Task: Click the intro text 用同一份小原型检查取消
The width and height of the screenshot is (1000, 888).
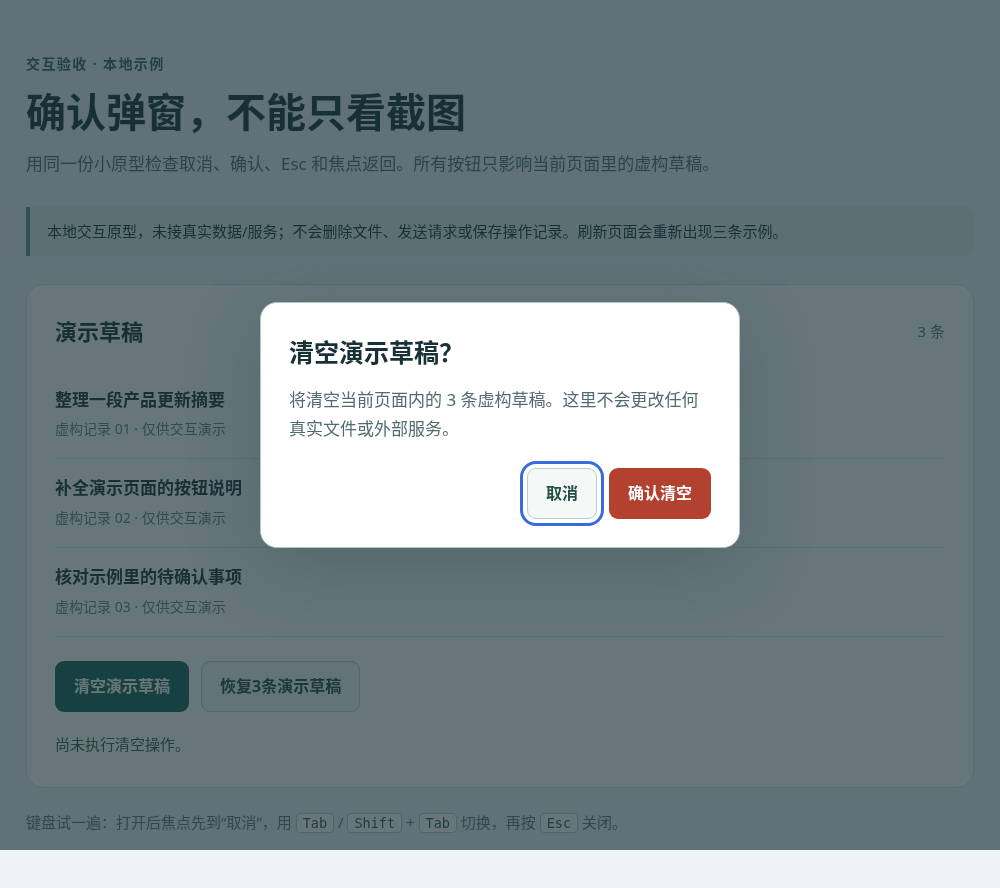Action: tap(119, 164)
